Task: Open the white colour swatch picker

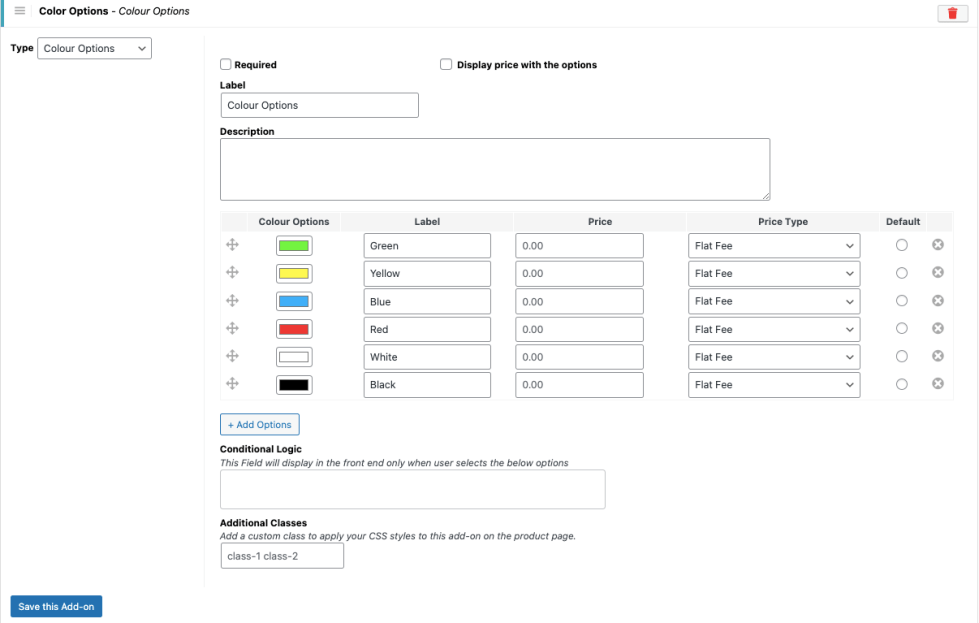Action: click(x=294, y=357)
